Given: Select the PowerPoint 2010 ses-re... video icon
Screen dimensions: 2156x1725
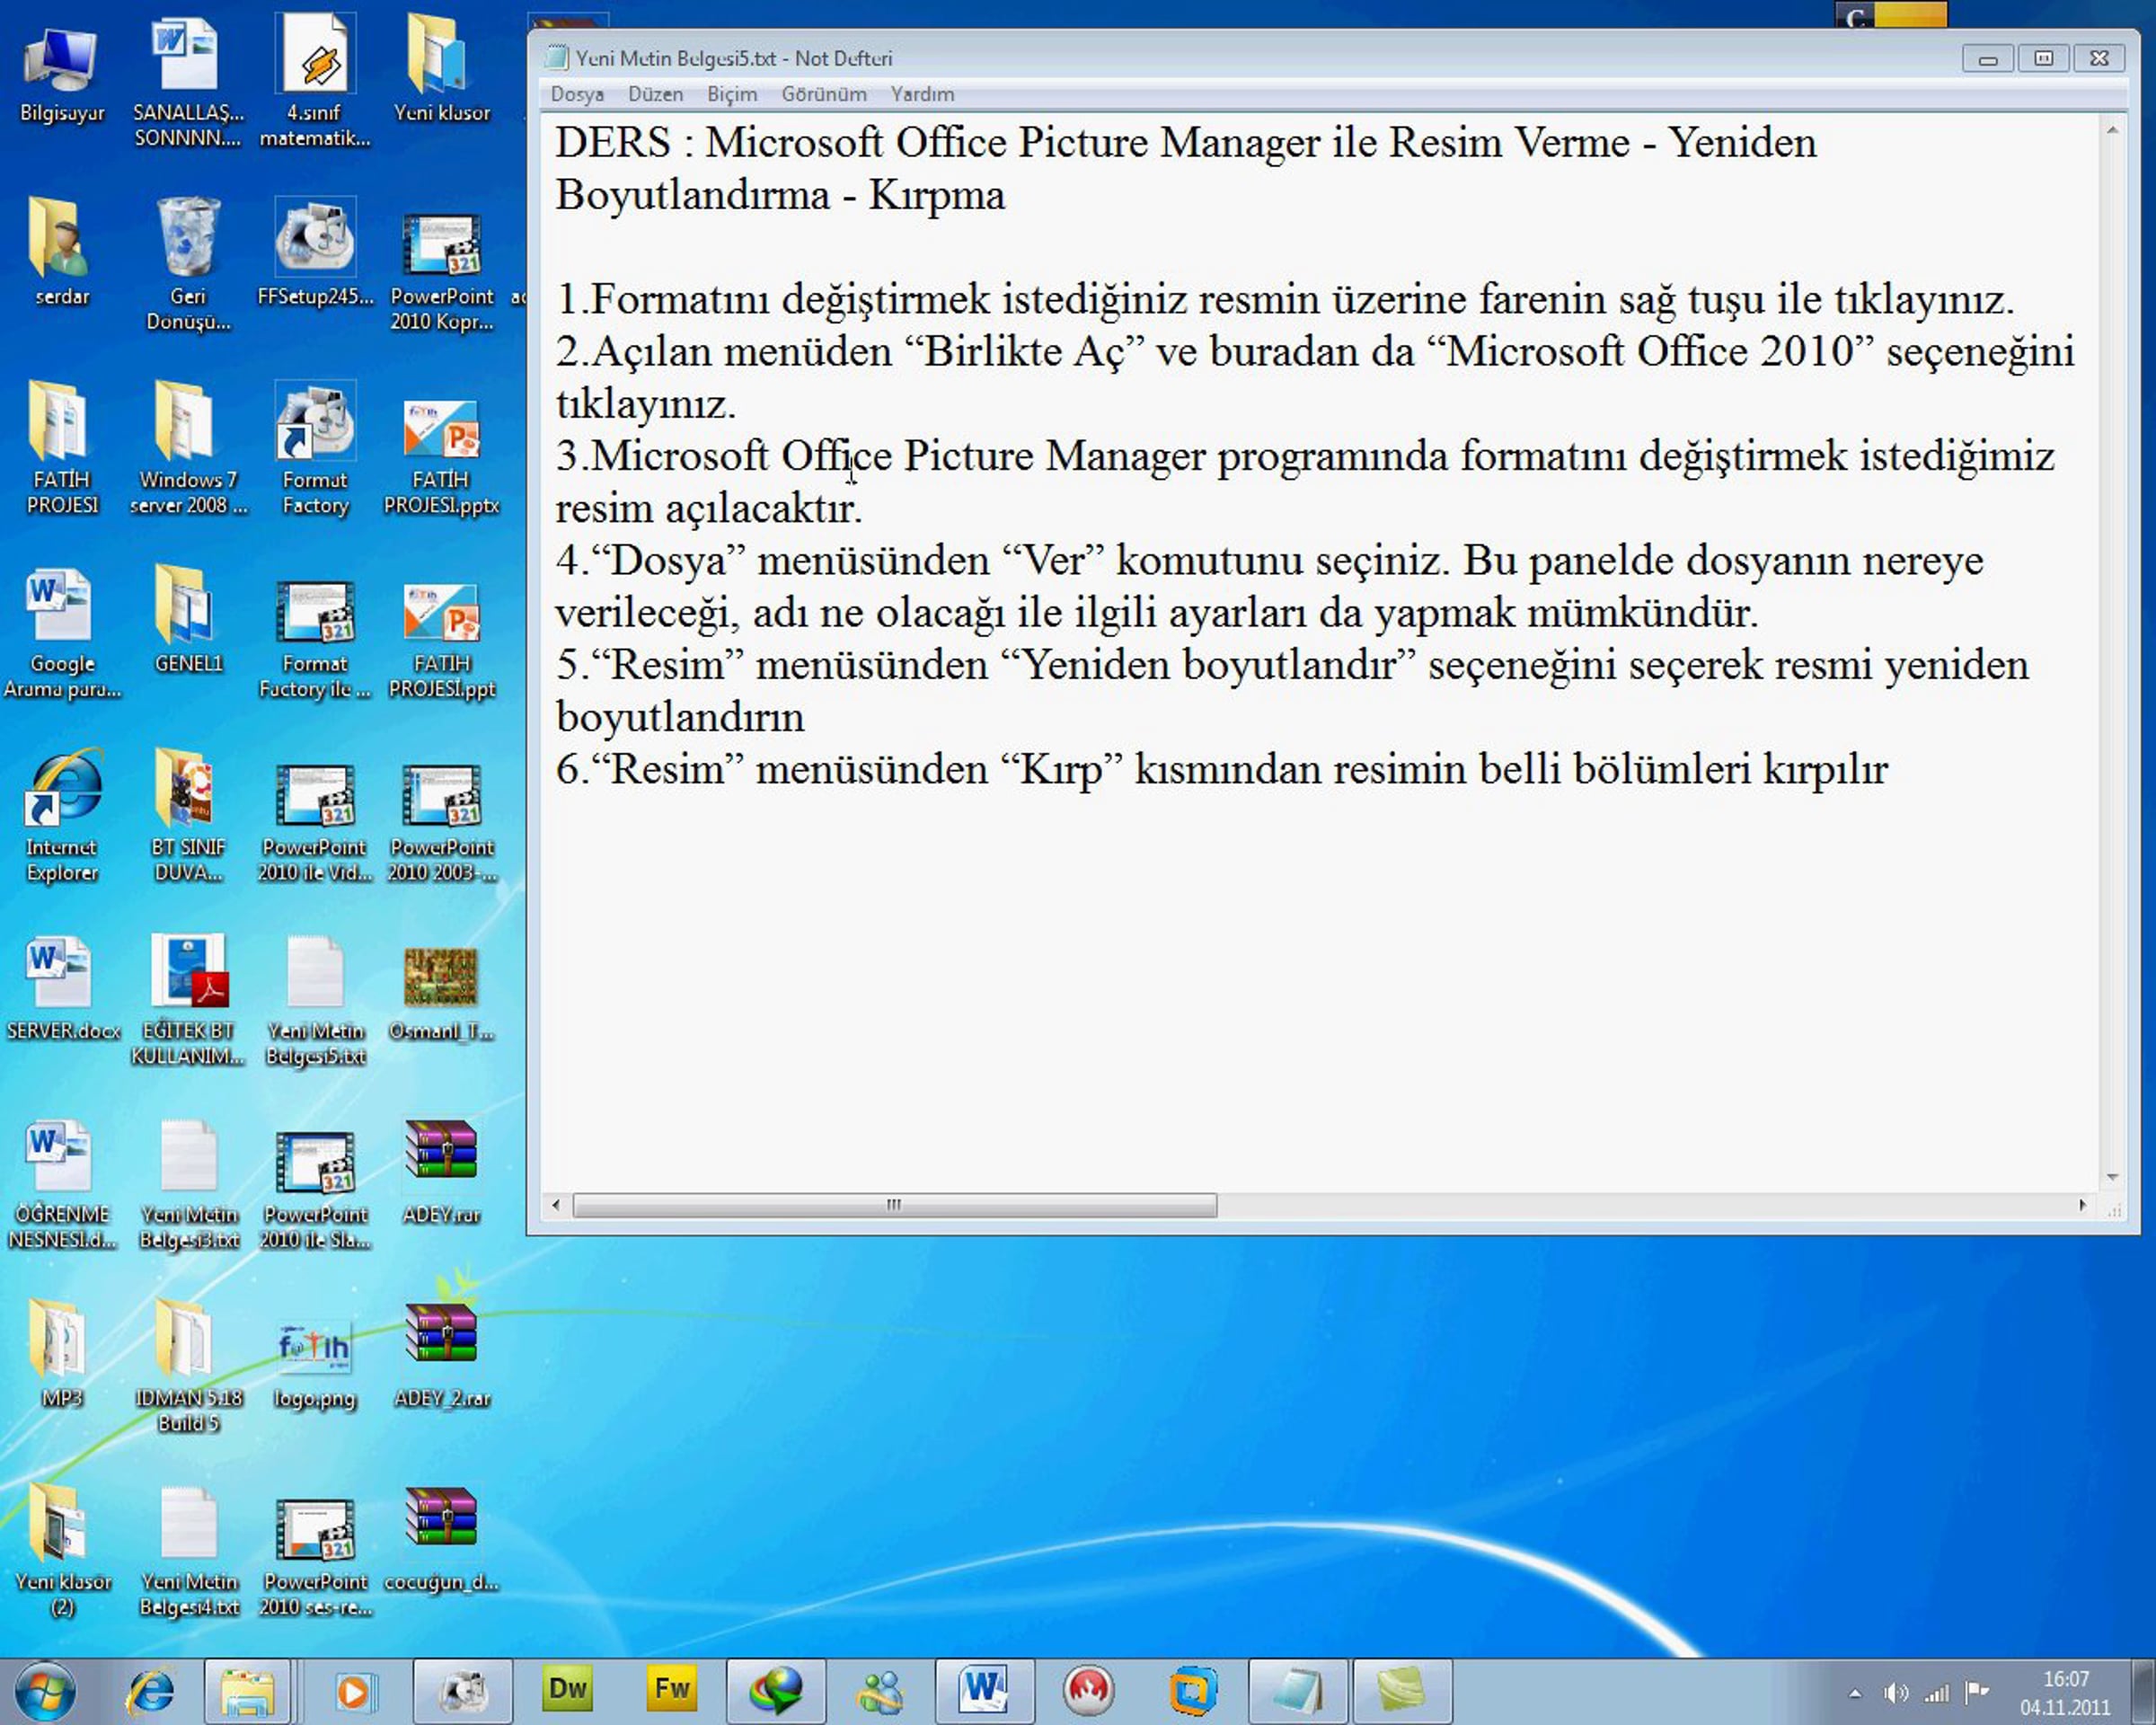Looking at the screenshot, I should point(315,1558).
